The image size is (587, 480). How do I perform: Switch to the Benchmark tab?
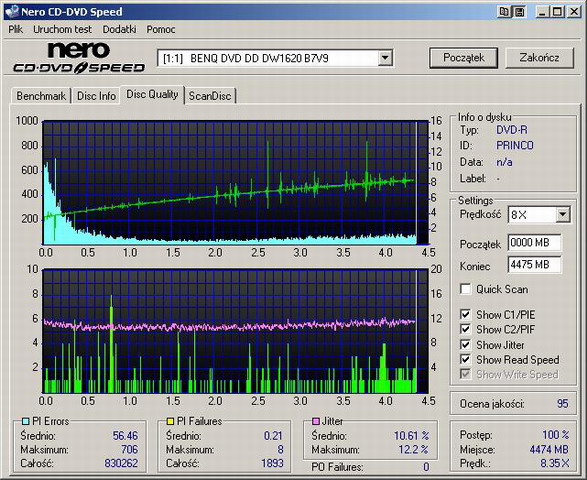coord(41,96)
